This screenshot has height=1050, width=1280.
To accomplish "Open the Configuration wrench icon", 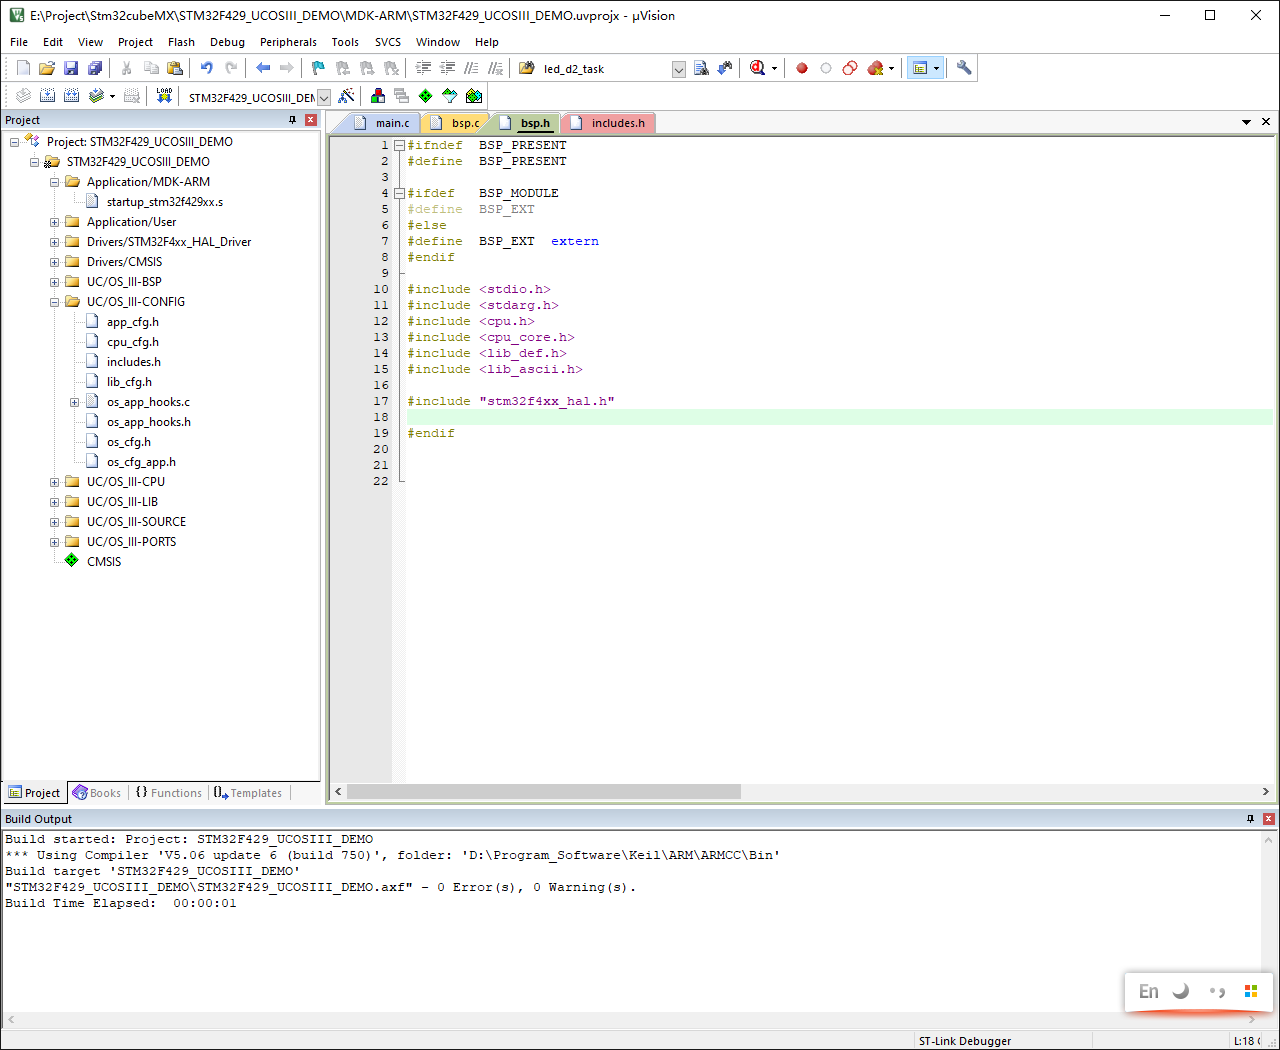I will tap(964, 68).
